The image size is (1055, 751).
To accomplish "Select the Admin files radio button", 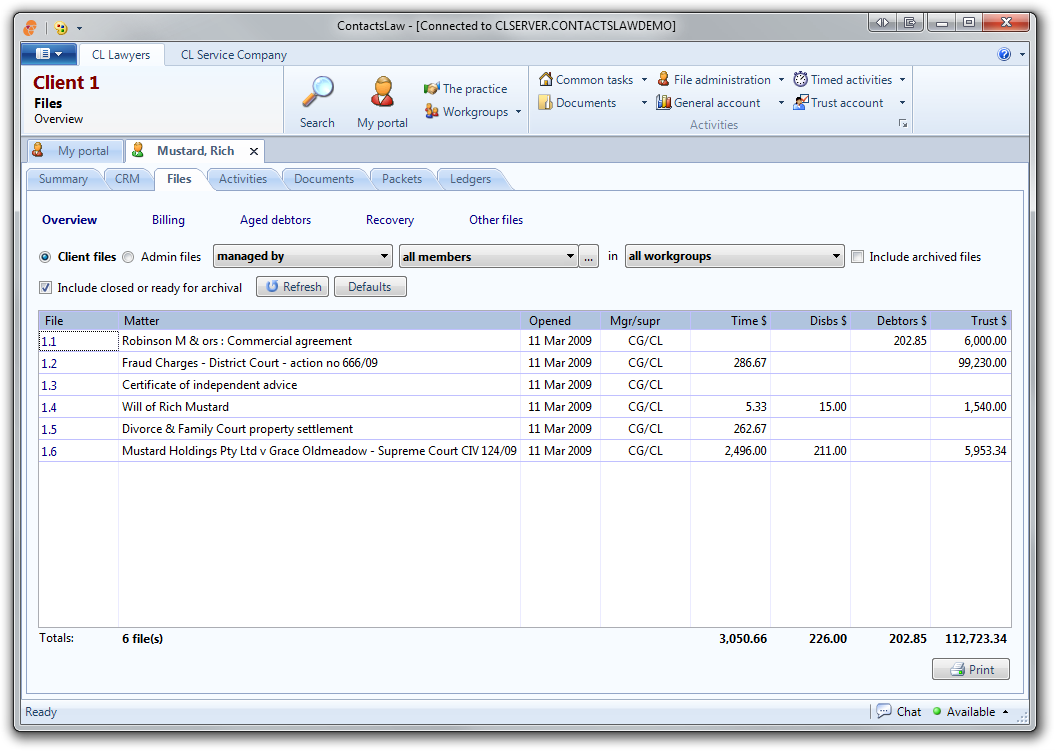I will click(x=129, y=257).
